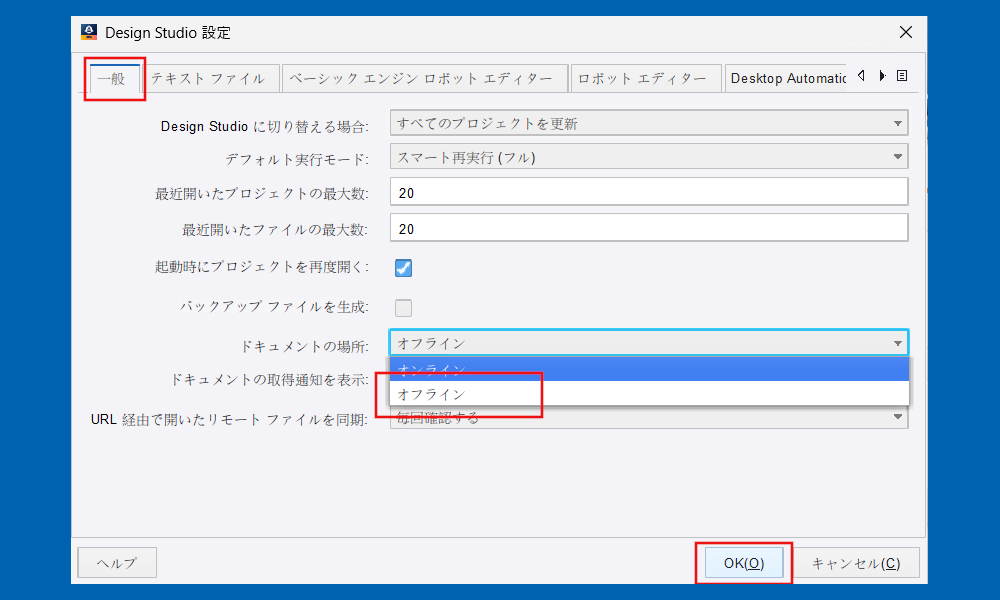Click the 最近開いたファイルの最大数 field
Image resolution: width=1000 pixels, height=600 pixels.
click(649, 228)
